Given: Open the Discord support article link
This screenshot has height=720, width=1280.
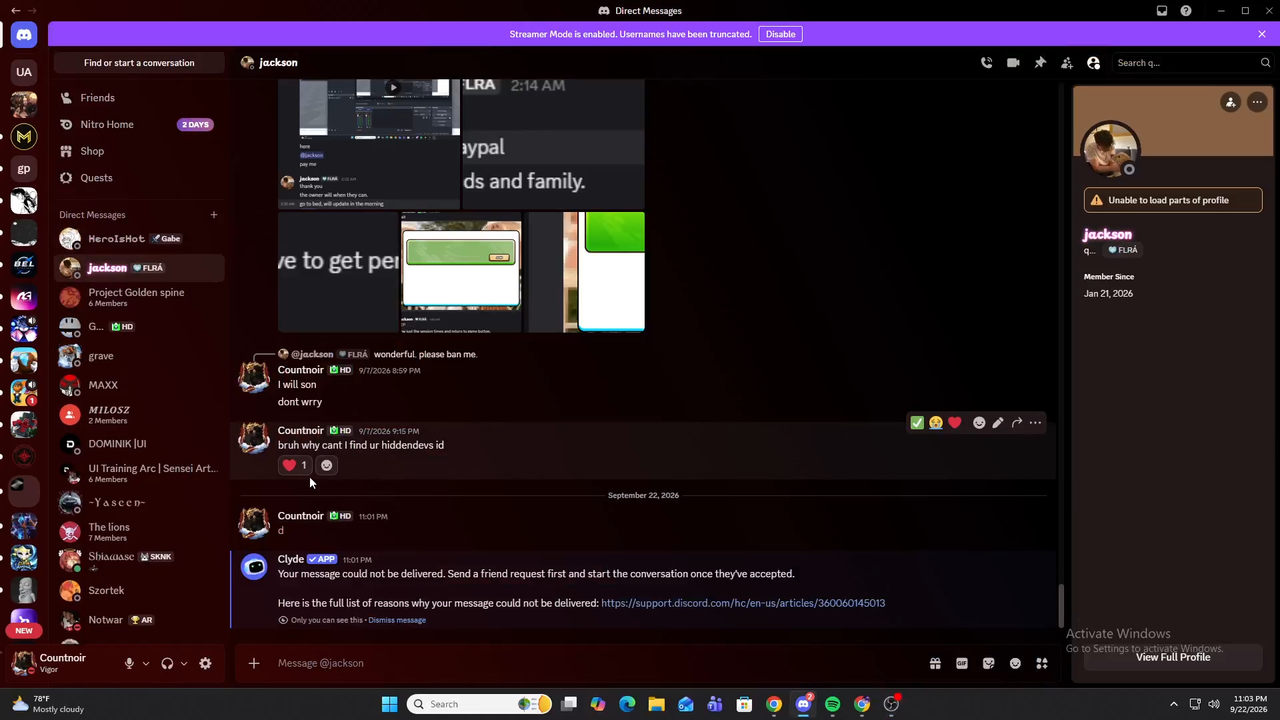Looking at the screenshot, I should 743,603.
